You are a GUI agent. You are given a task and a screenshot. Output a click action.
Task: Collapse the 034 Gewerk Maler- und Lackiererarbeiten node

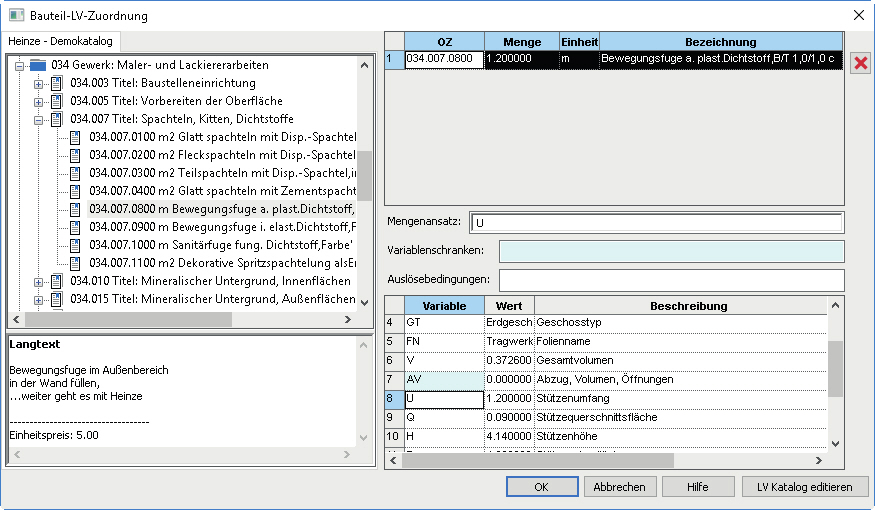(19, 66)
